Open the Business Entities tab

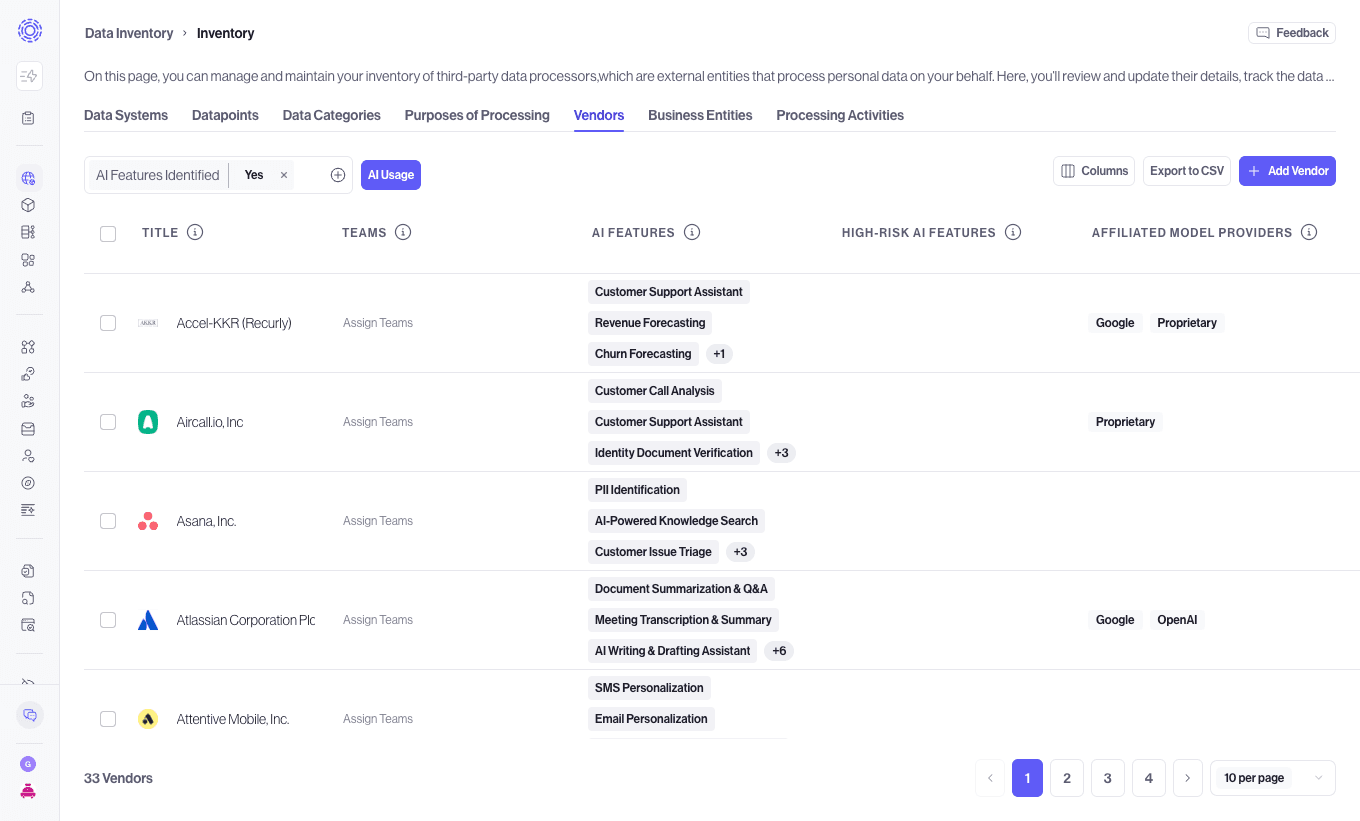(x=700, y=115)
